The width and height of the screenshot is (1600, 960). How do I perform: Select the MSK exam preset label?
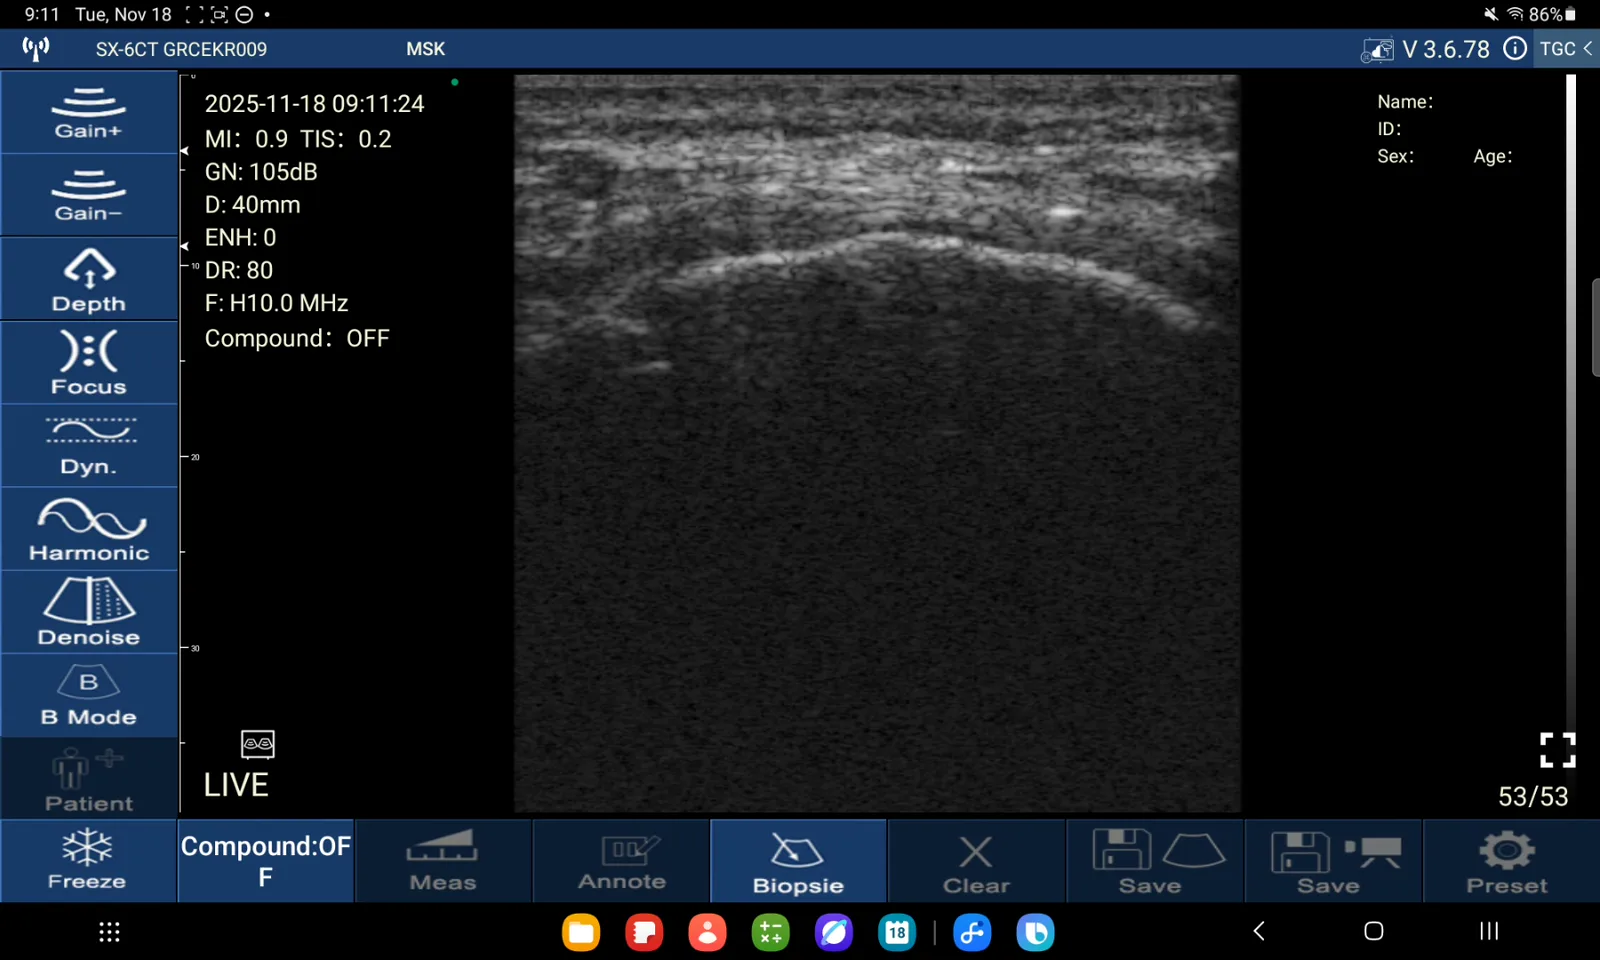425,49
